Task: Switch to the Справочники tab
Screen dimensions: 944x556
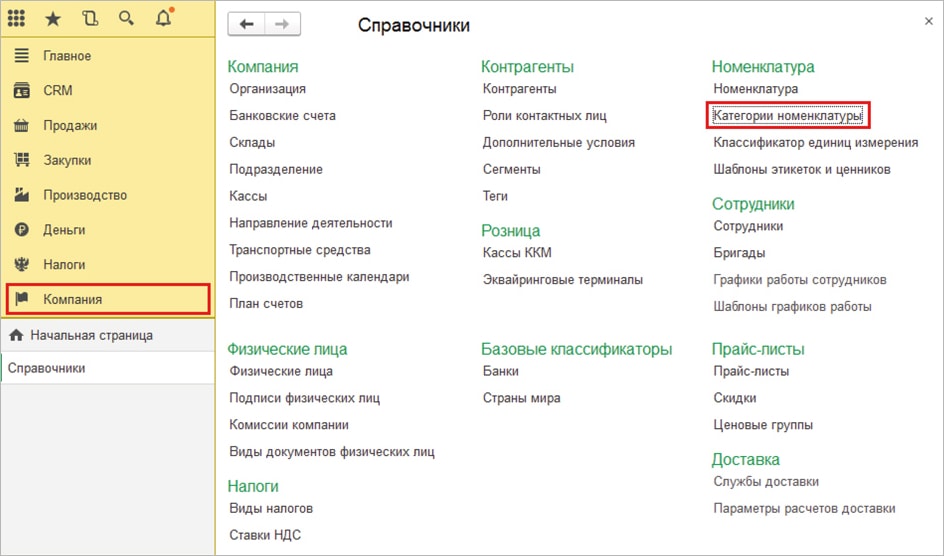Action: pos(46,368)
